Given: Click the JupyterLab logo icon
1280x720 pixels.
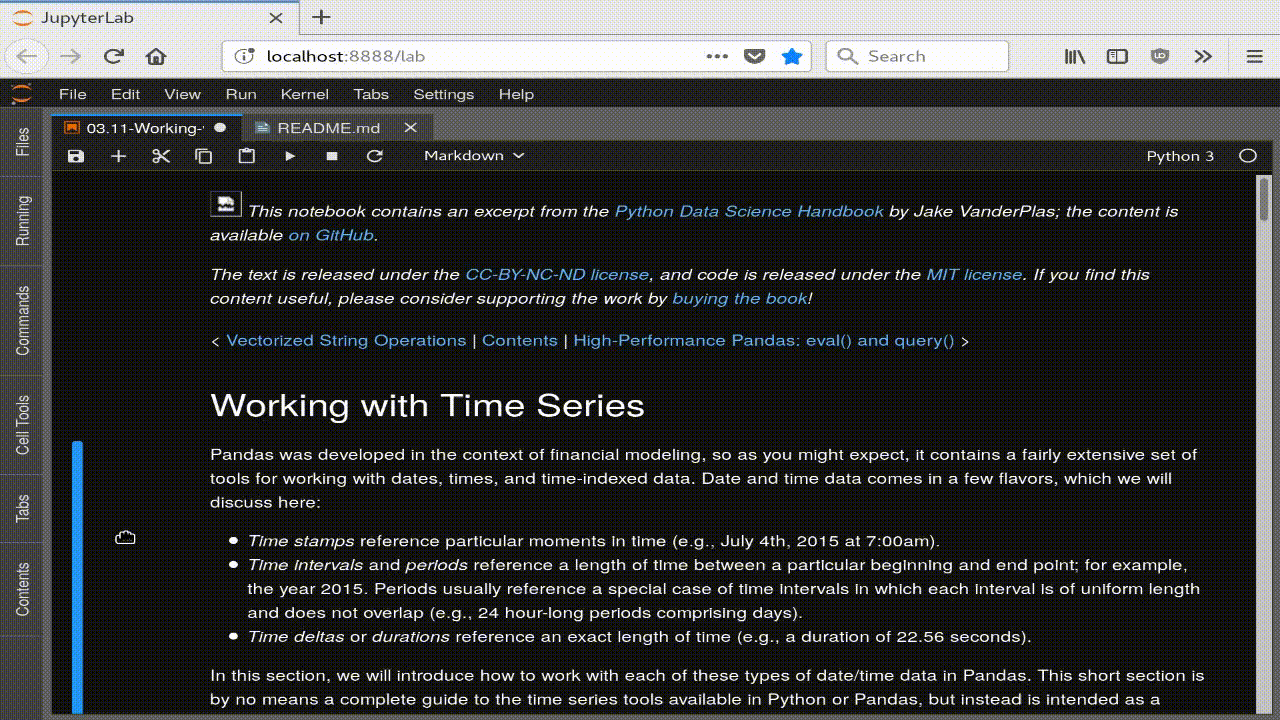Looking at the screenshot, I should pos(21,94).
